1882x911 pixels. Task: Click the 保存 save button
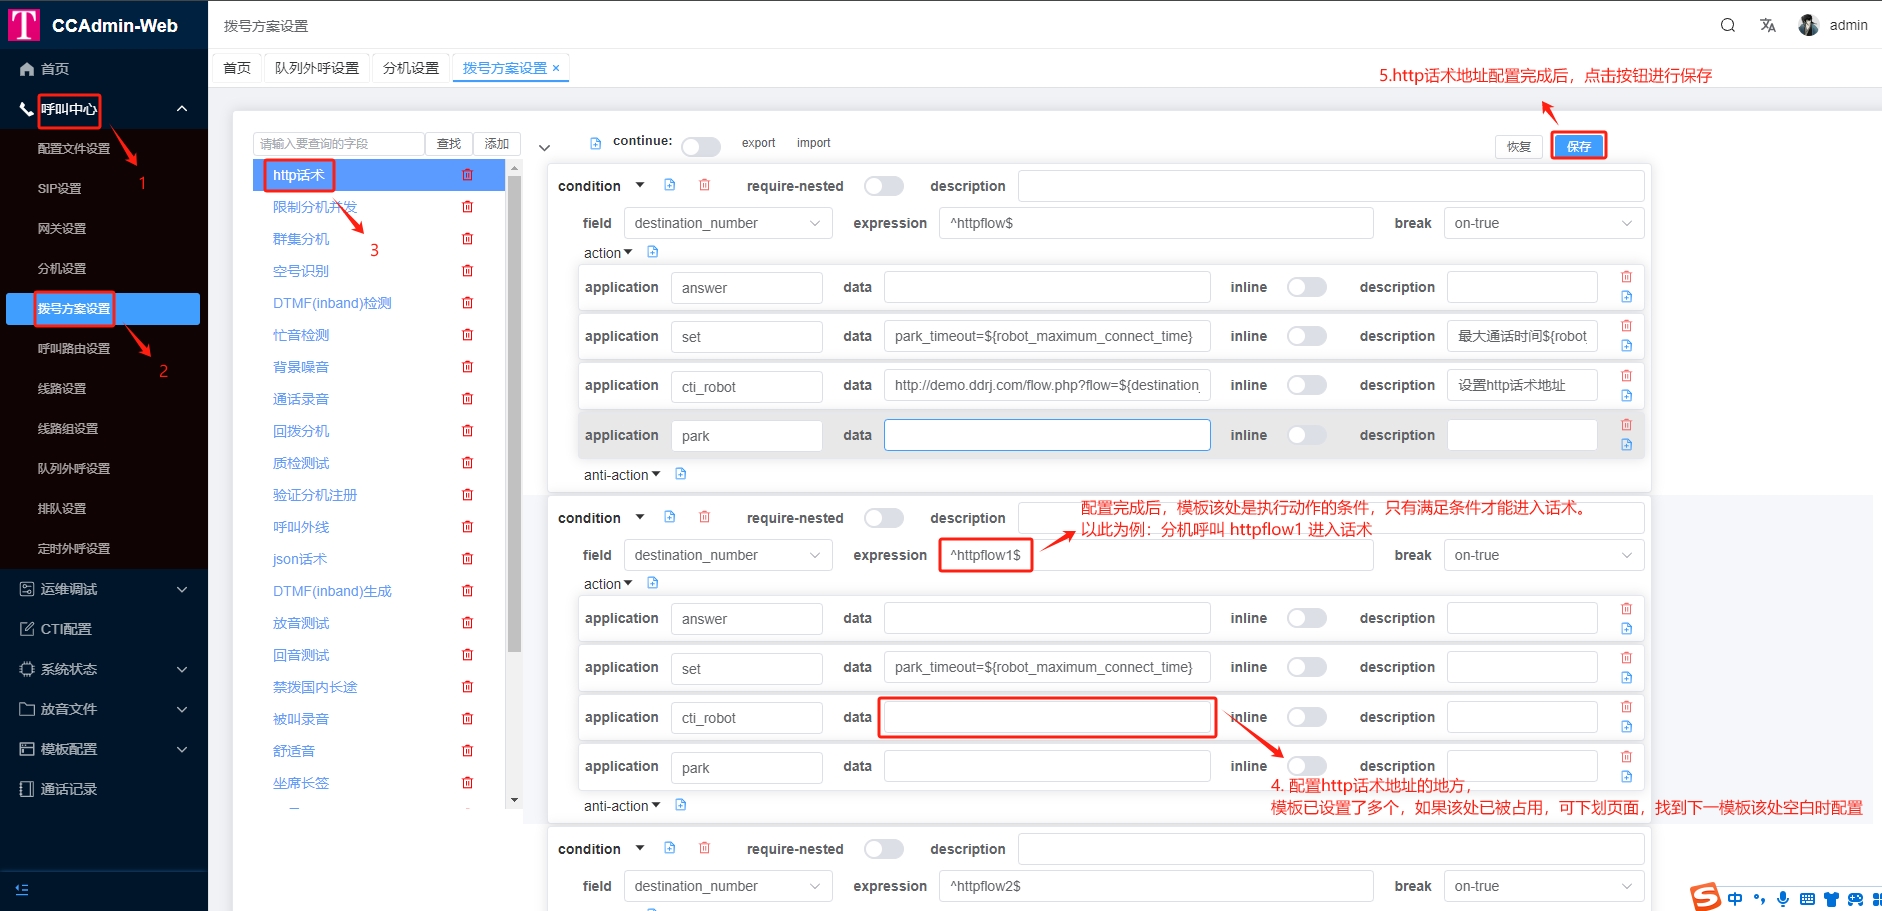coord(1578,146)
